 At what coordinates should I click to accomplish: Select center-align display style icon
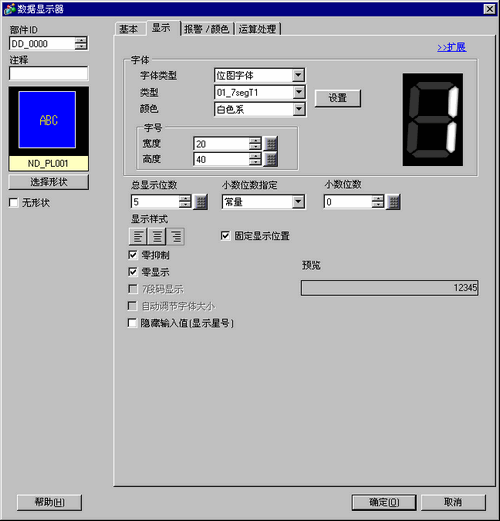(x=157, y=236)
